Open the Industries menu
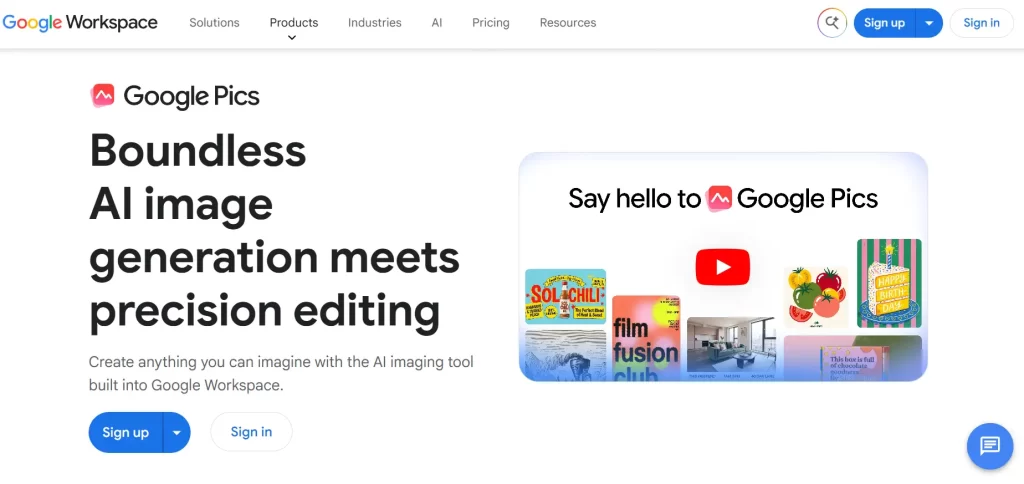 click(x=375, y=23)
